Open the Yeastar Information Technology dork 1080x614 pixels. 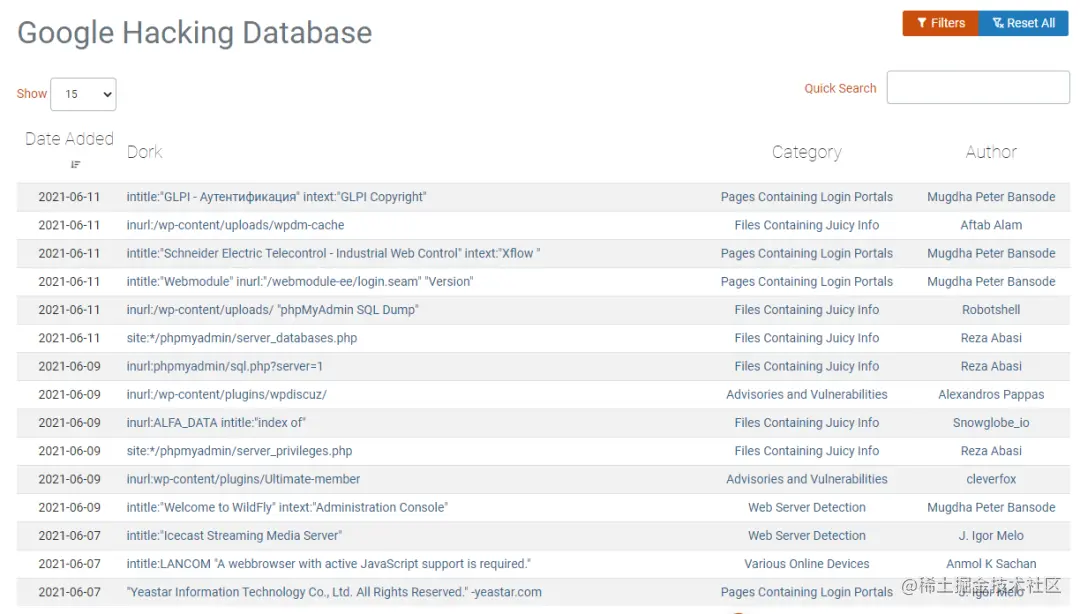tap(334, 592)
